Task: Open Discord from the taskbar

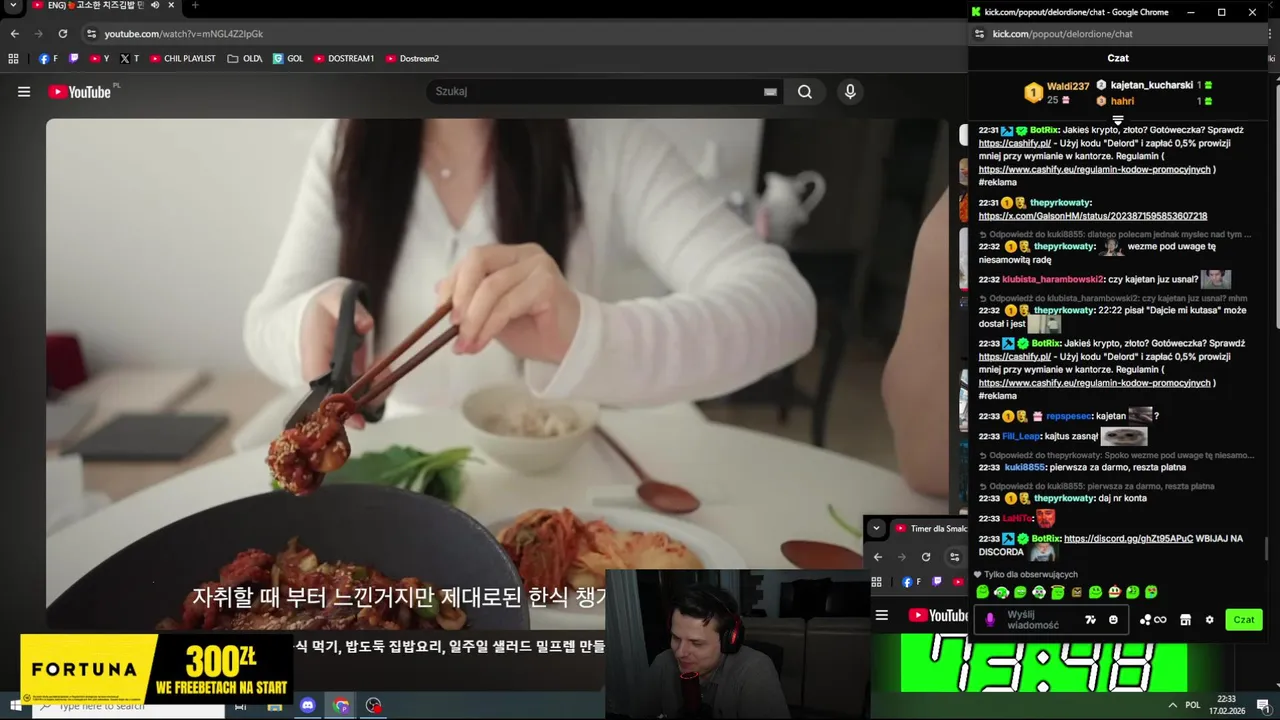Action: [x=308, y=706]
